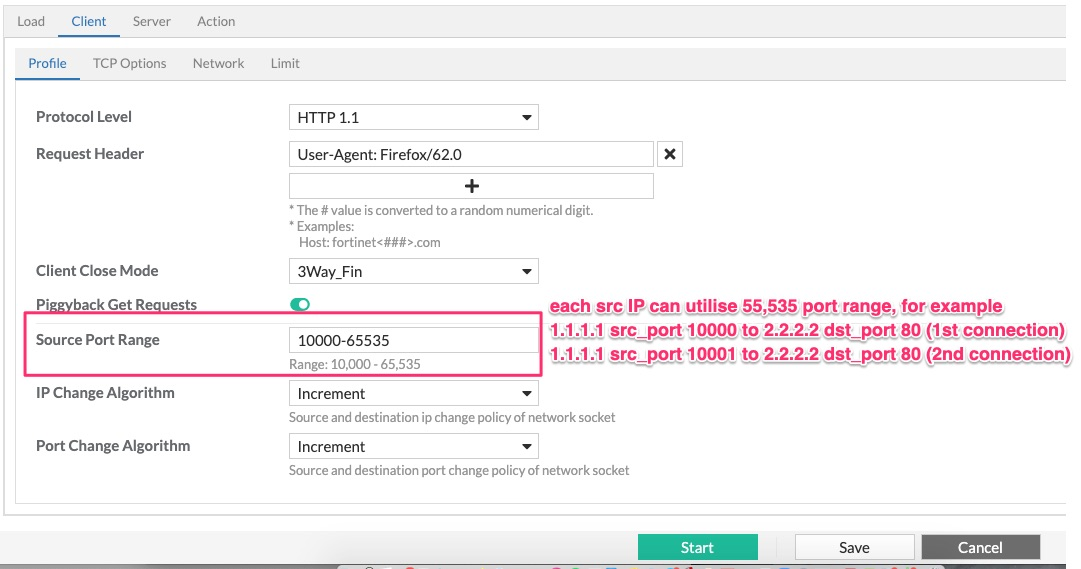Click the IP Change Algorithm label
1081x569 pixels.
tap(105, 392)
